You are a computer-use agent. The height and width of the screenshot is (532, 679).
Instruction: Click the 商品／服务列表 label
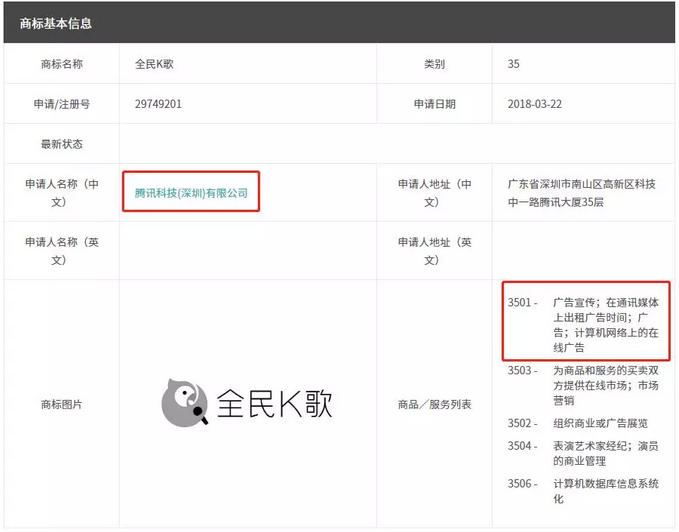click(434, 404)
